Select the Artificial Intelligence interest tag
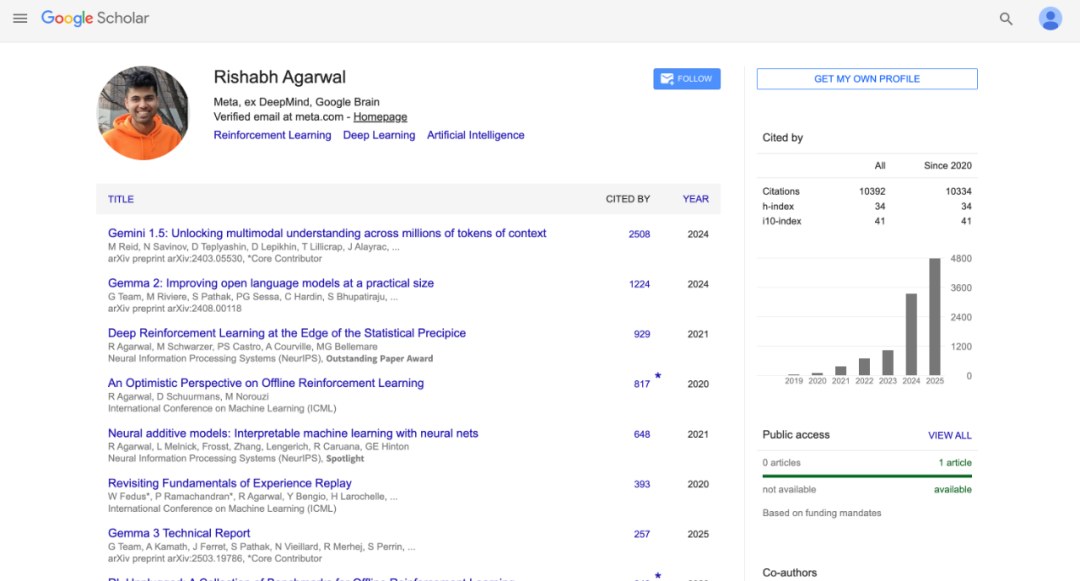The width and height of the screenshot is (1080, 581). (475, 135)
